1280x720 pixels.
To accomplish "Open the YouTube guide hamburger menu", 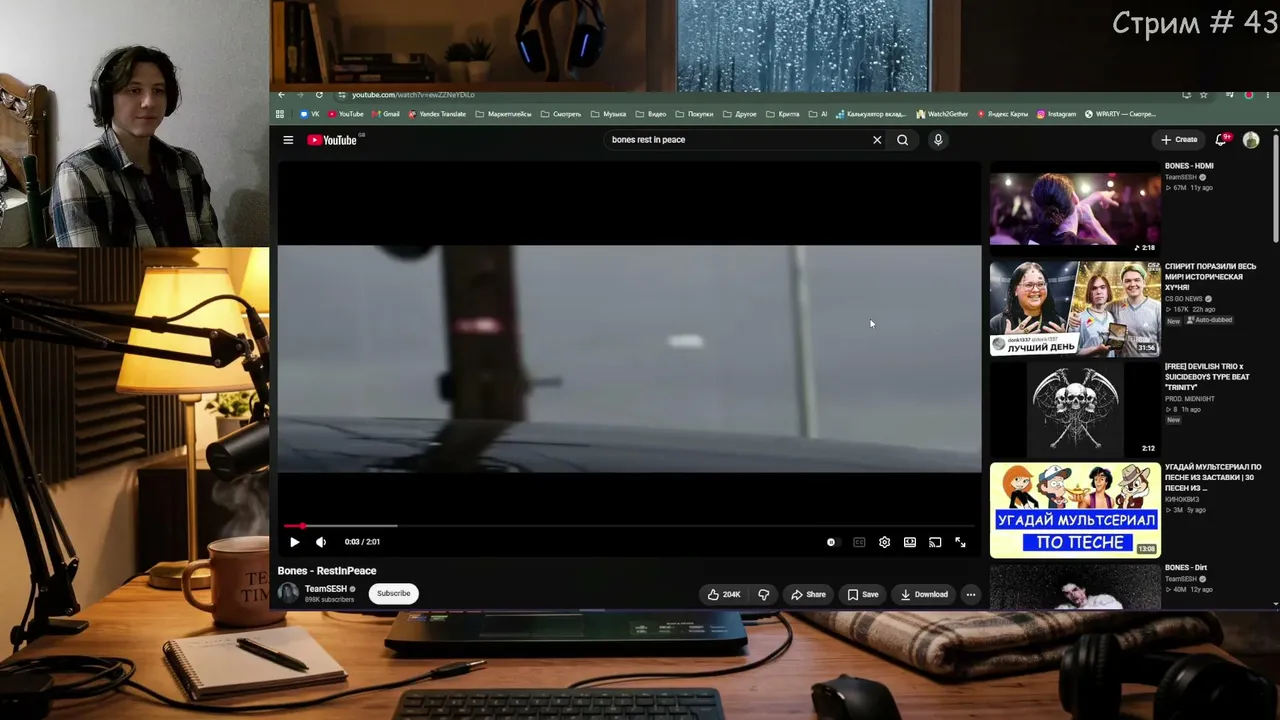I will click(x=288, y=140).
